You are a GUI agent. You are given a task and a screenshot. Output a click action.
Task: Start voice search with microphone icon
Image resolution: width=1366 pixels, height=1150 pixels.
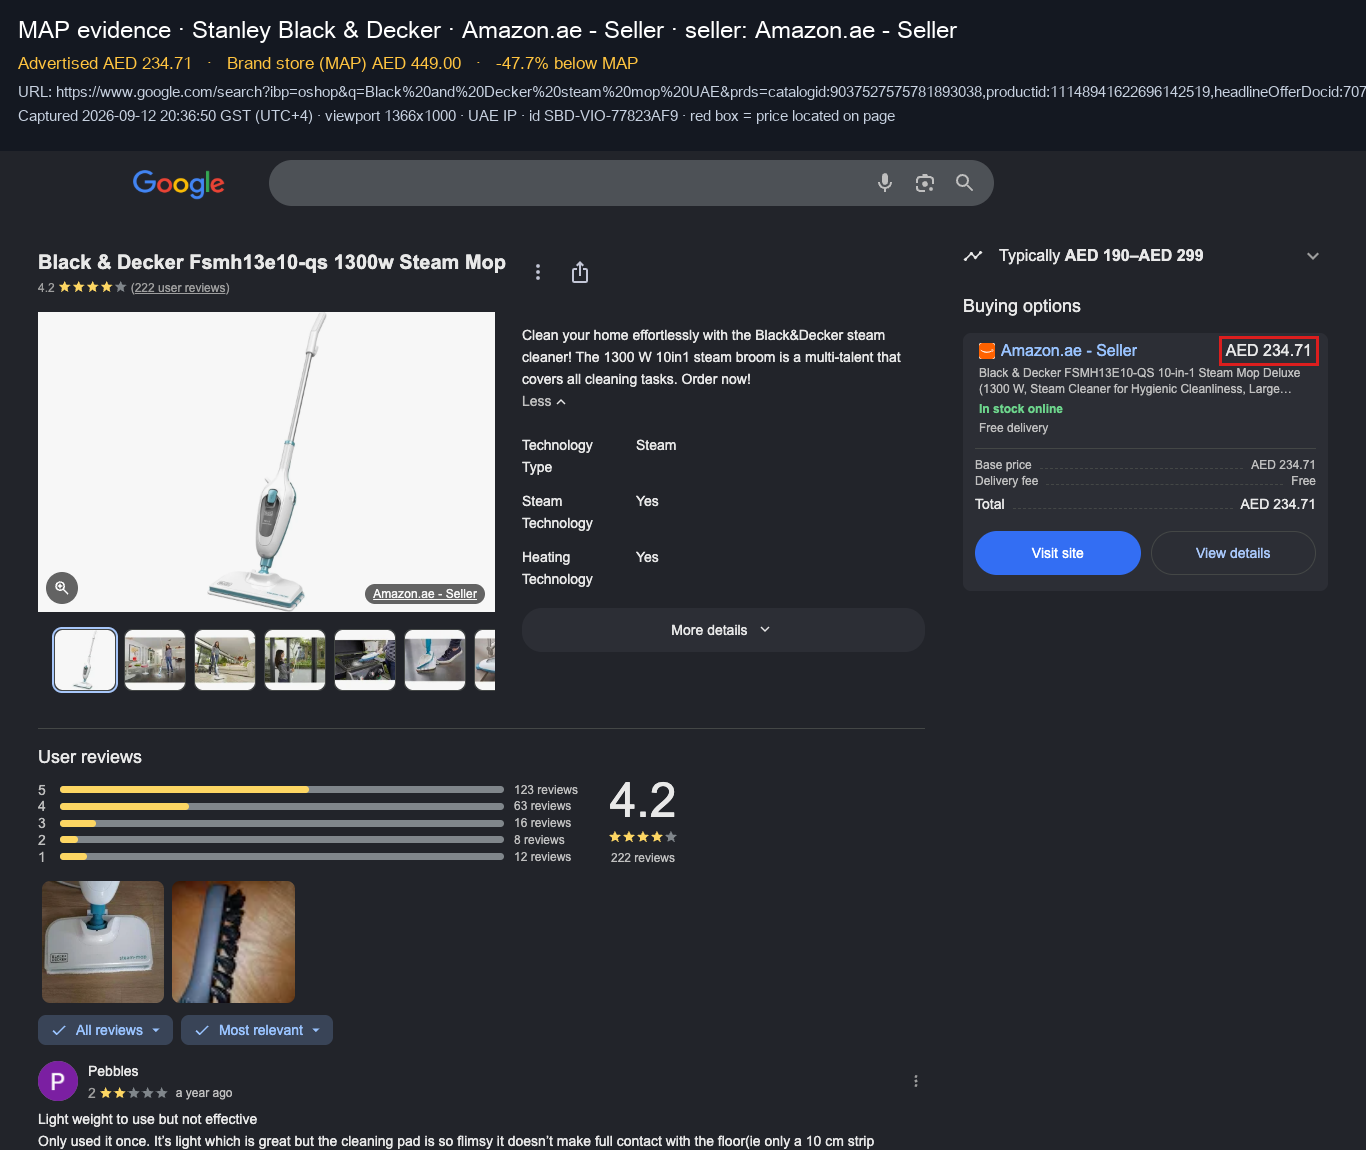coord(885,183)
